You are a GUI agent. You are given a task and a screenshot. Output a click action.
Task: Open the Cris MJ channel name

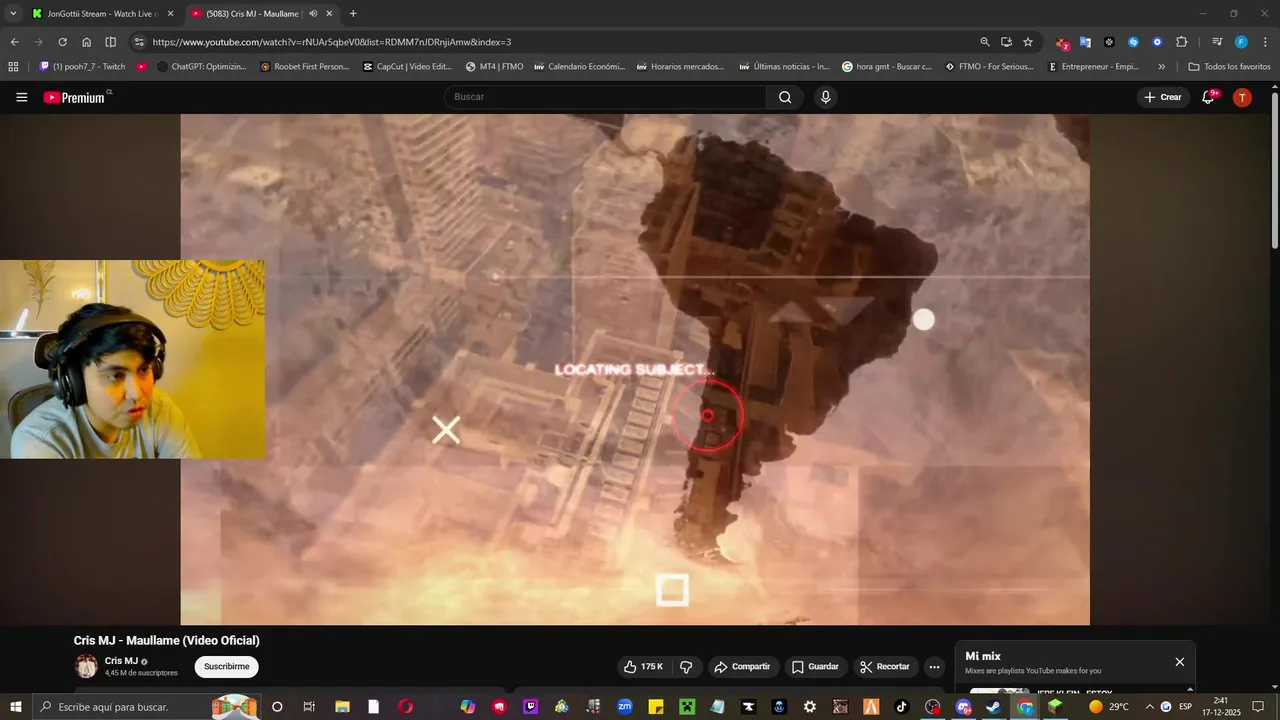pos(121,661)
